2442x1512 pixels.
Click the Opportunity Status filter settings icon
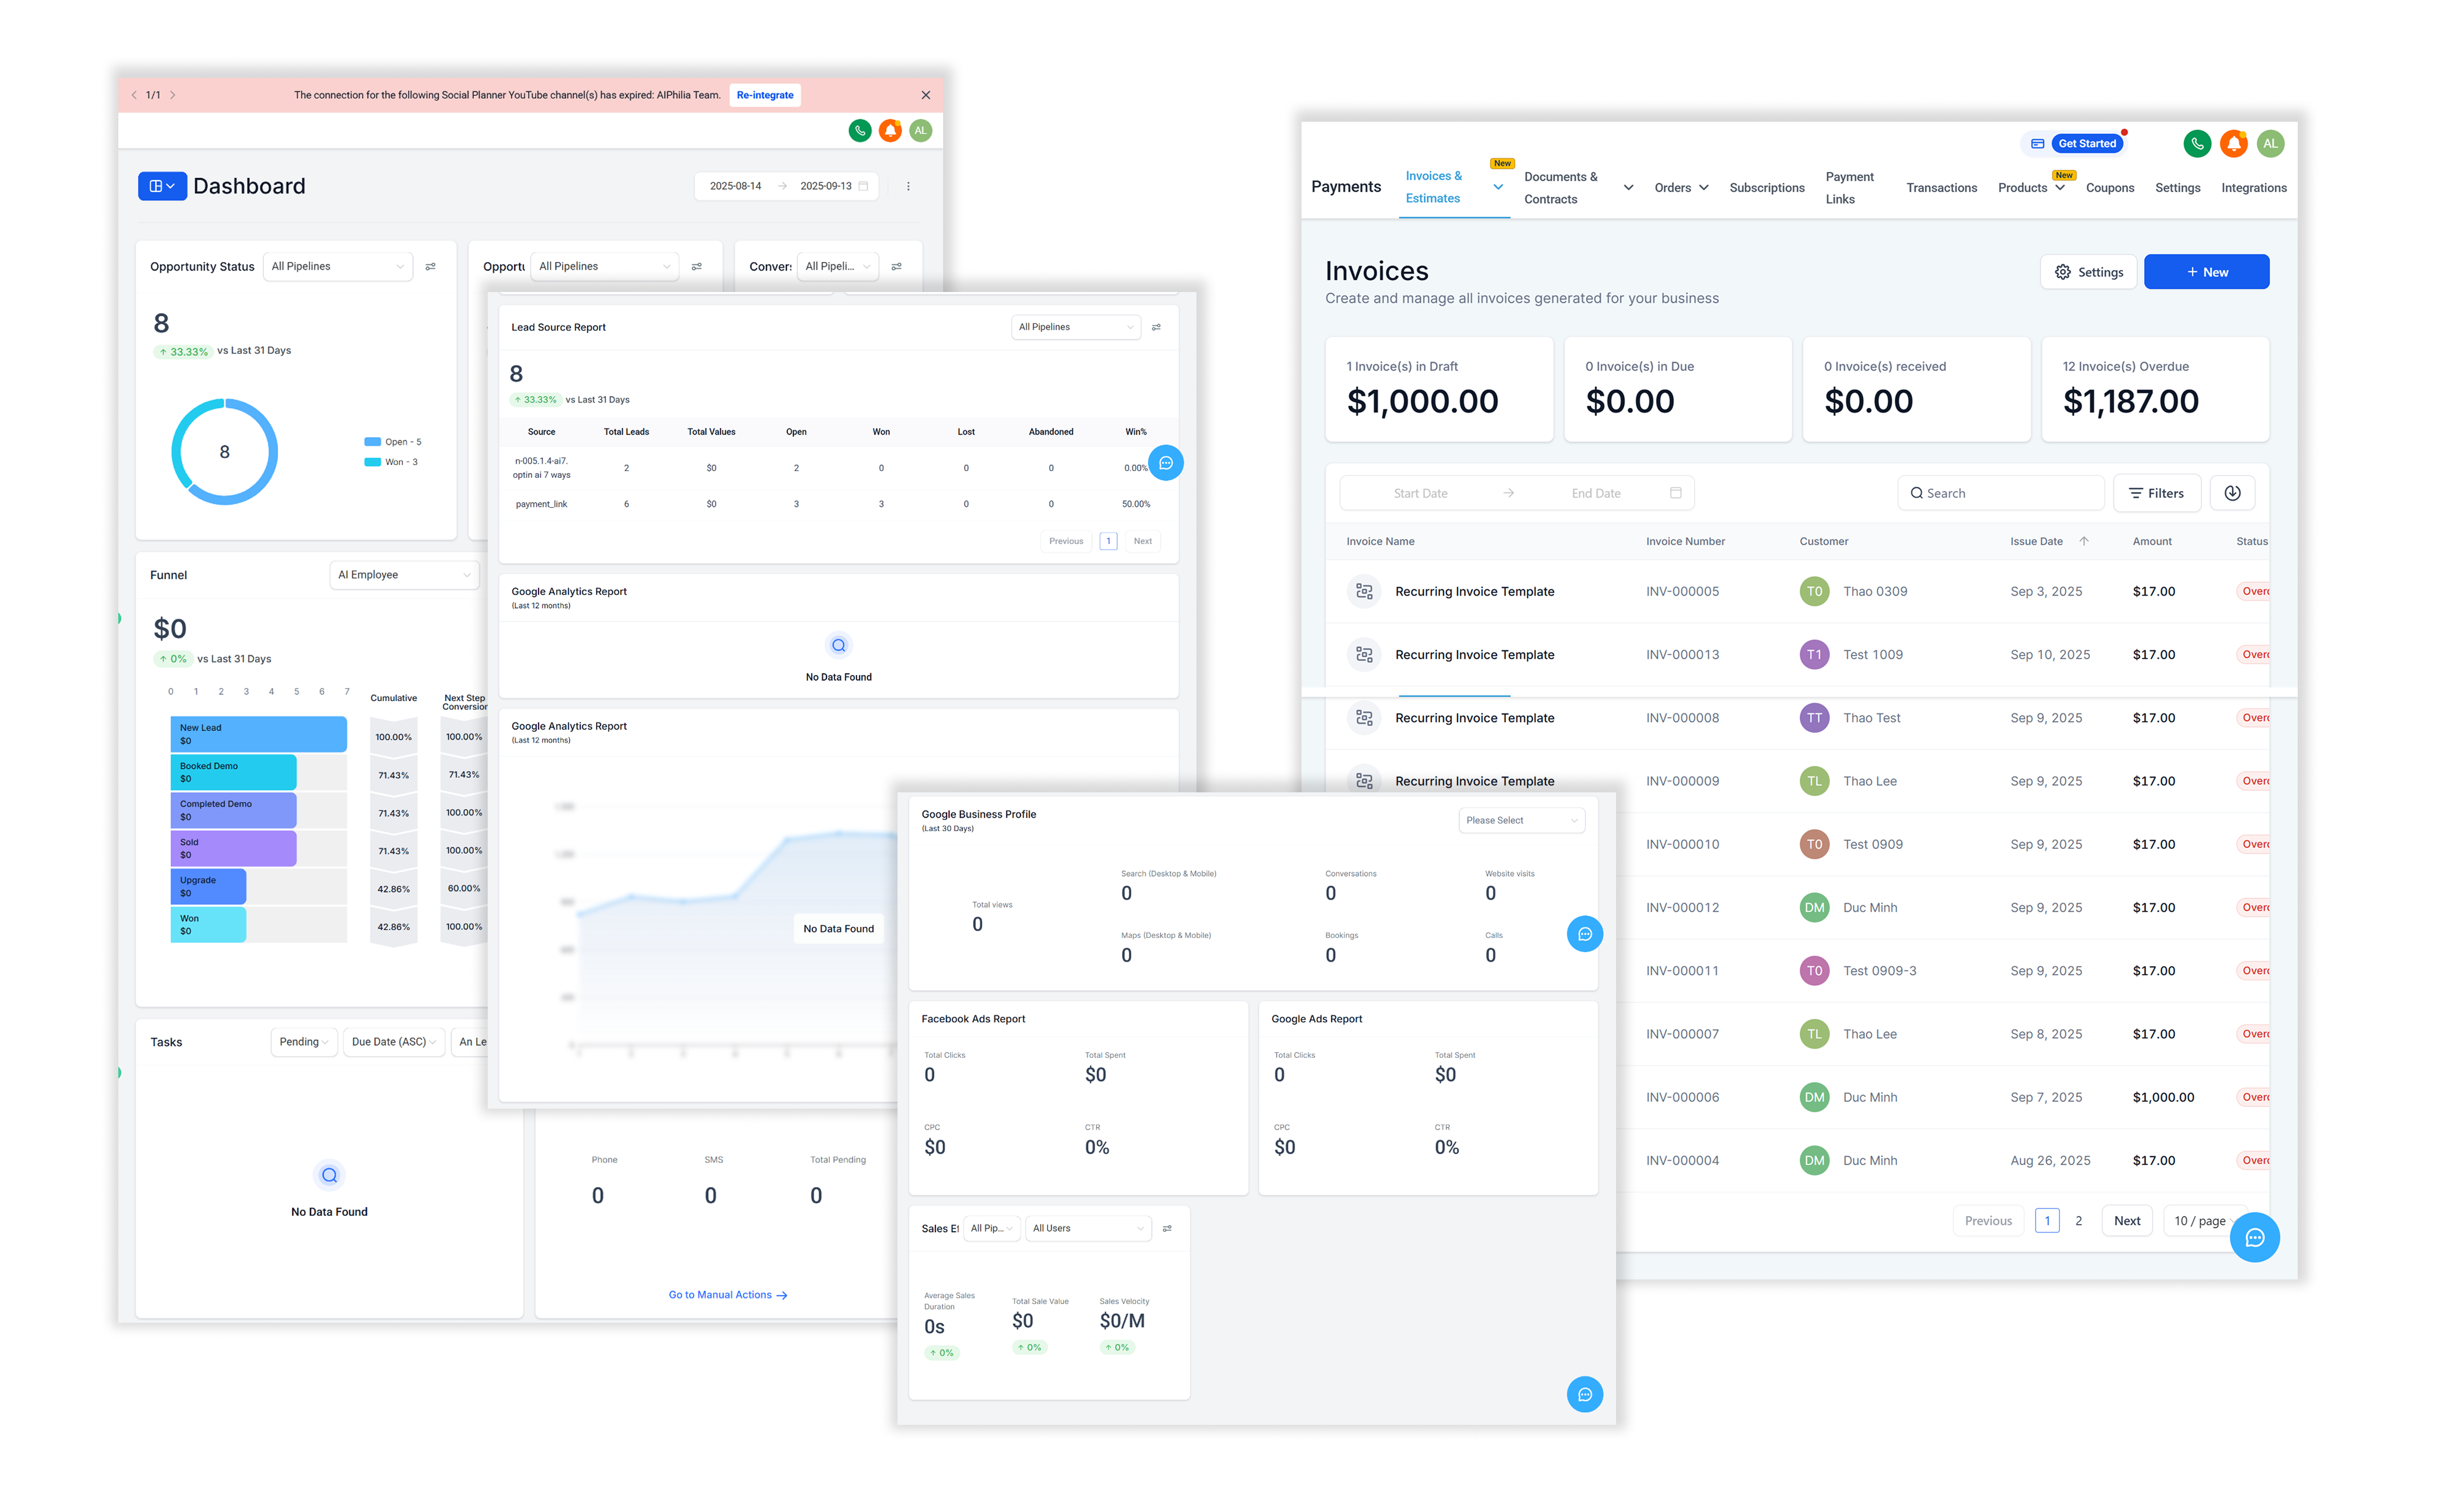(431, 267)
